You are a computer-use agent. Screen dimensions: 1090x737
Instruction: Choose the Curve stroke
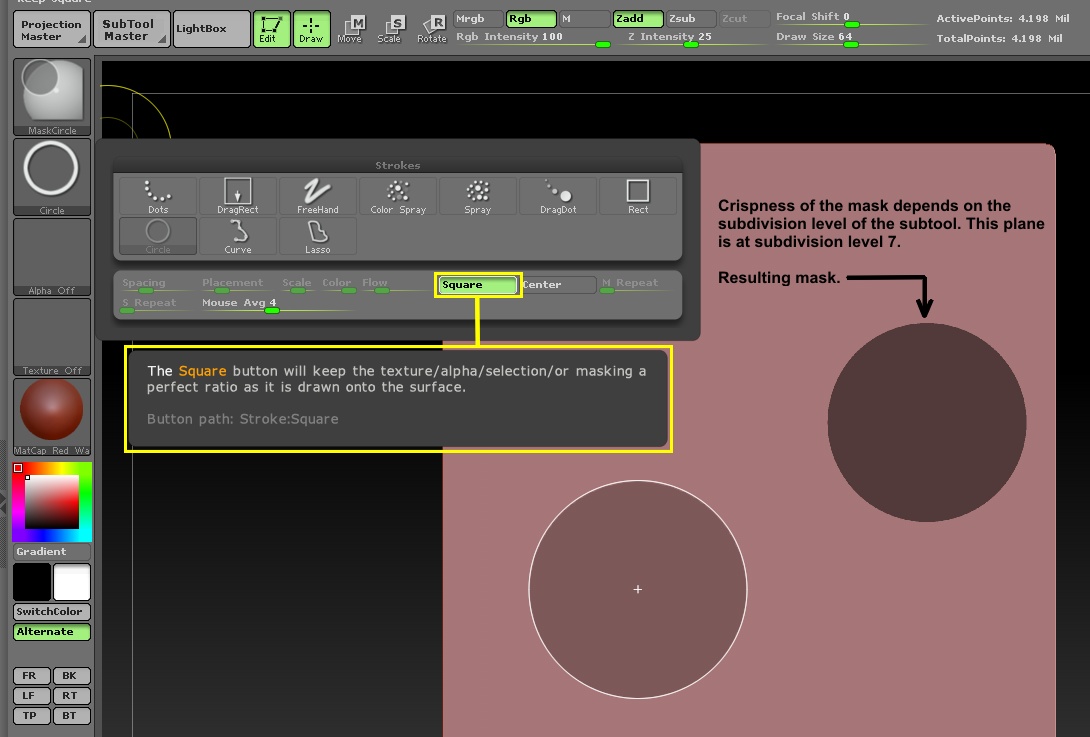238,236
